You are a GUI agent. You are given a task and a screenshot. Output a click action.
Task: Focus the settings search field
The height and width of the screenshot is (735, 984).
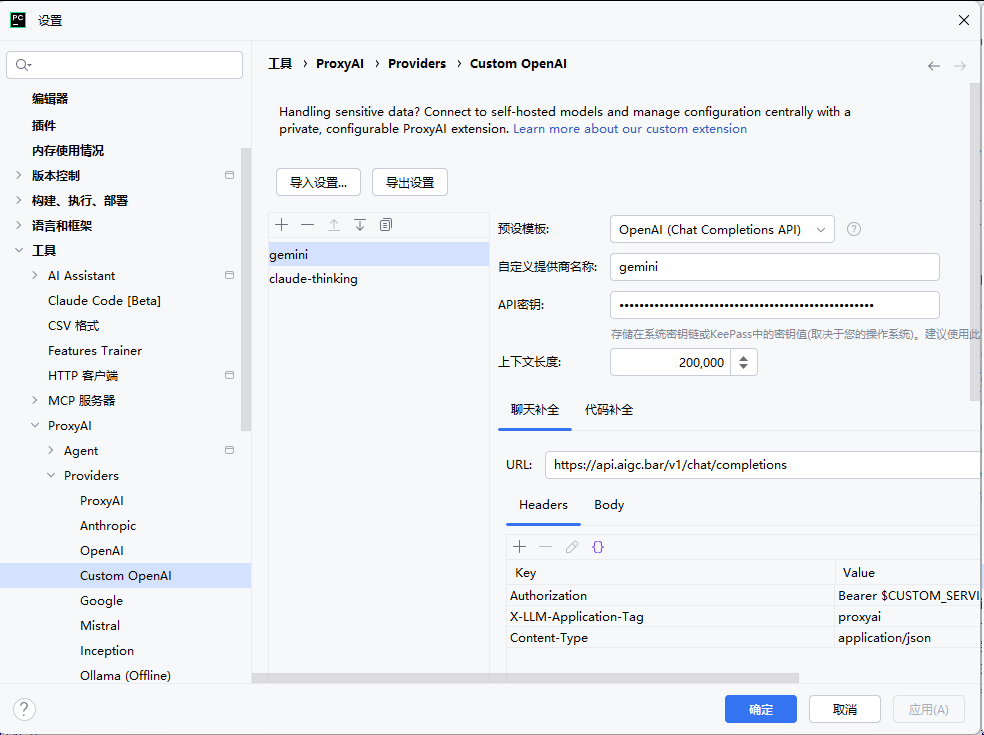coord(124,65)
